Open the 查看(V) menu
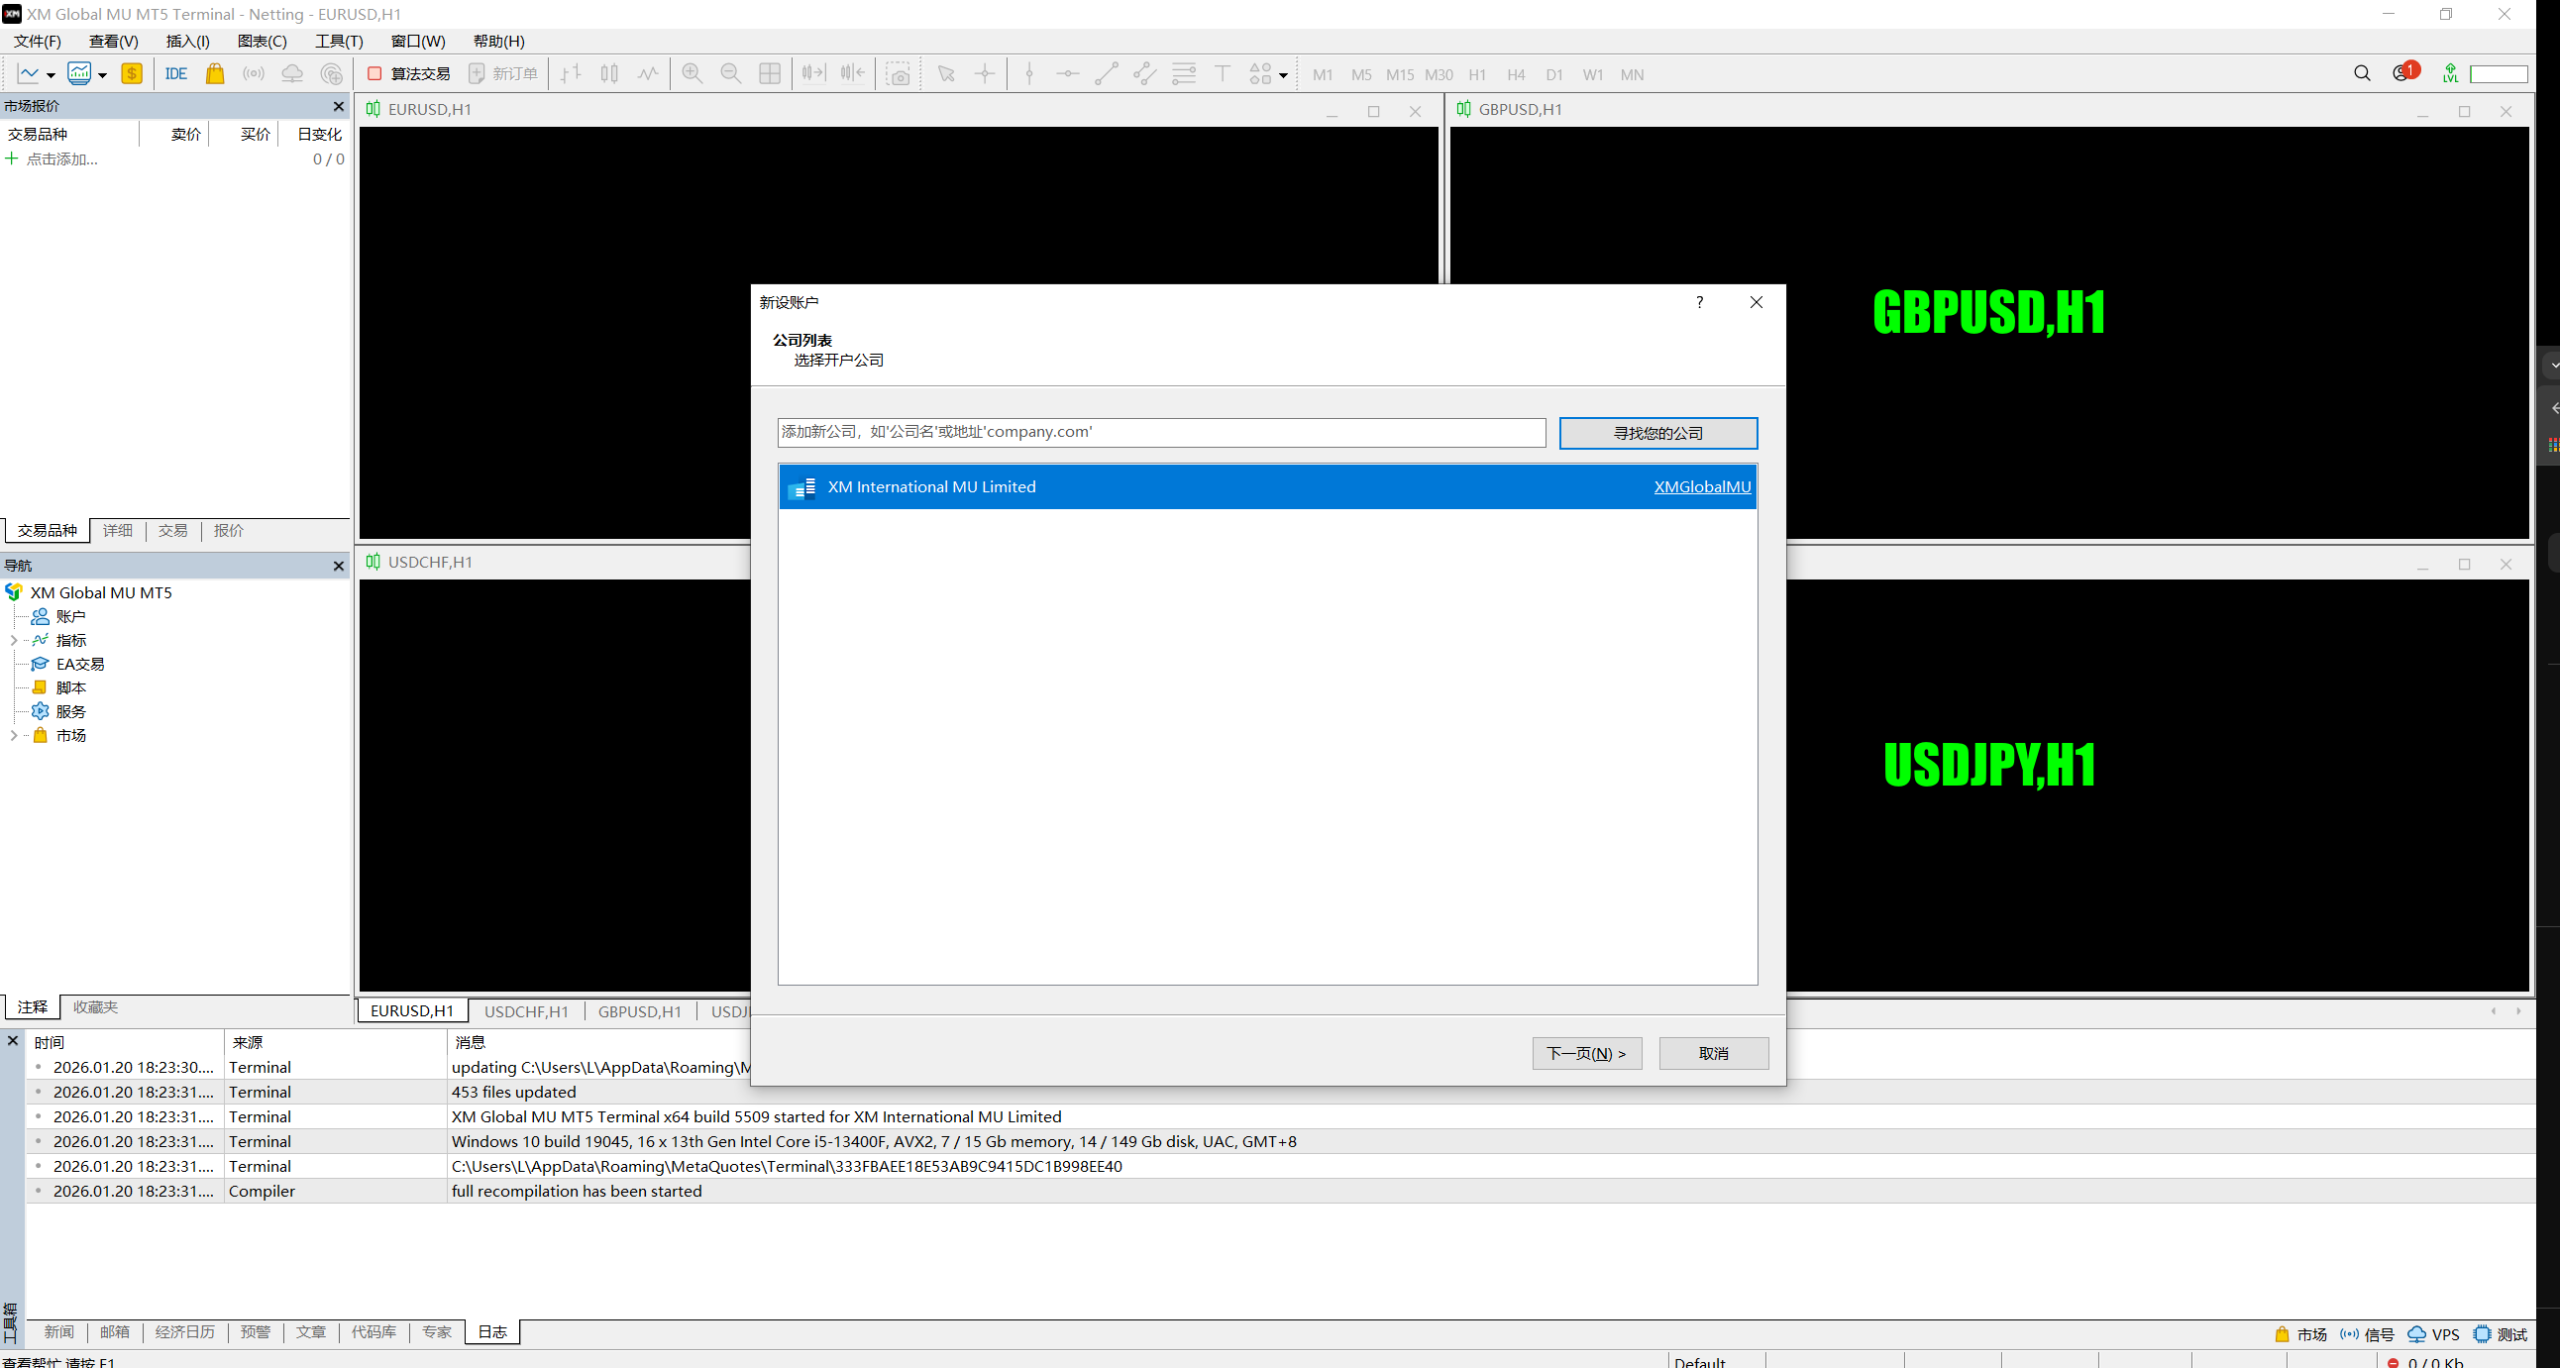2560x1368 pixels. 113,41
